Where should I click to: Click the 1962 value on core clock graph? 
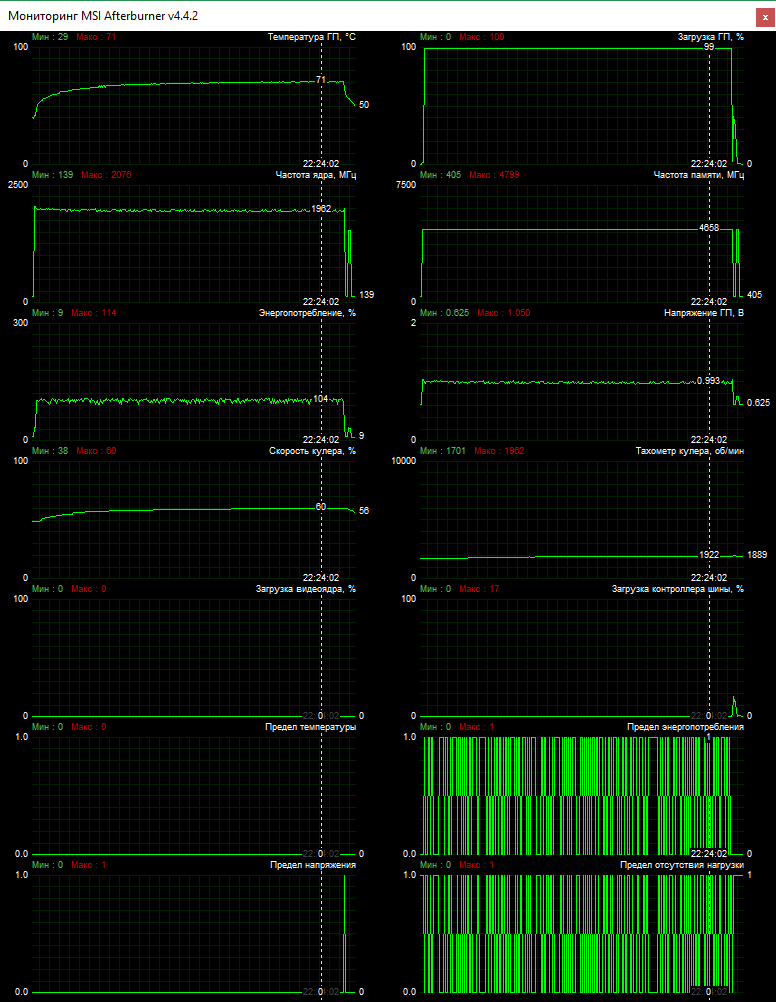(321, 209)
